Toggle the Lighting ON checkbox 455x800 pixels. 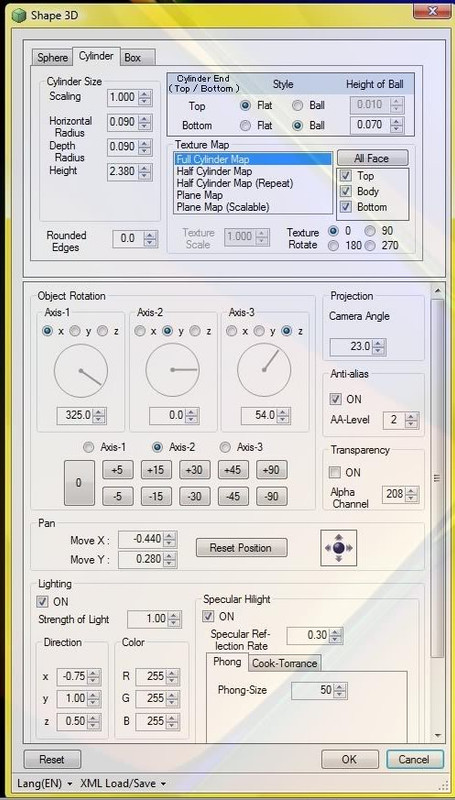[43, 602]
